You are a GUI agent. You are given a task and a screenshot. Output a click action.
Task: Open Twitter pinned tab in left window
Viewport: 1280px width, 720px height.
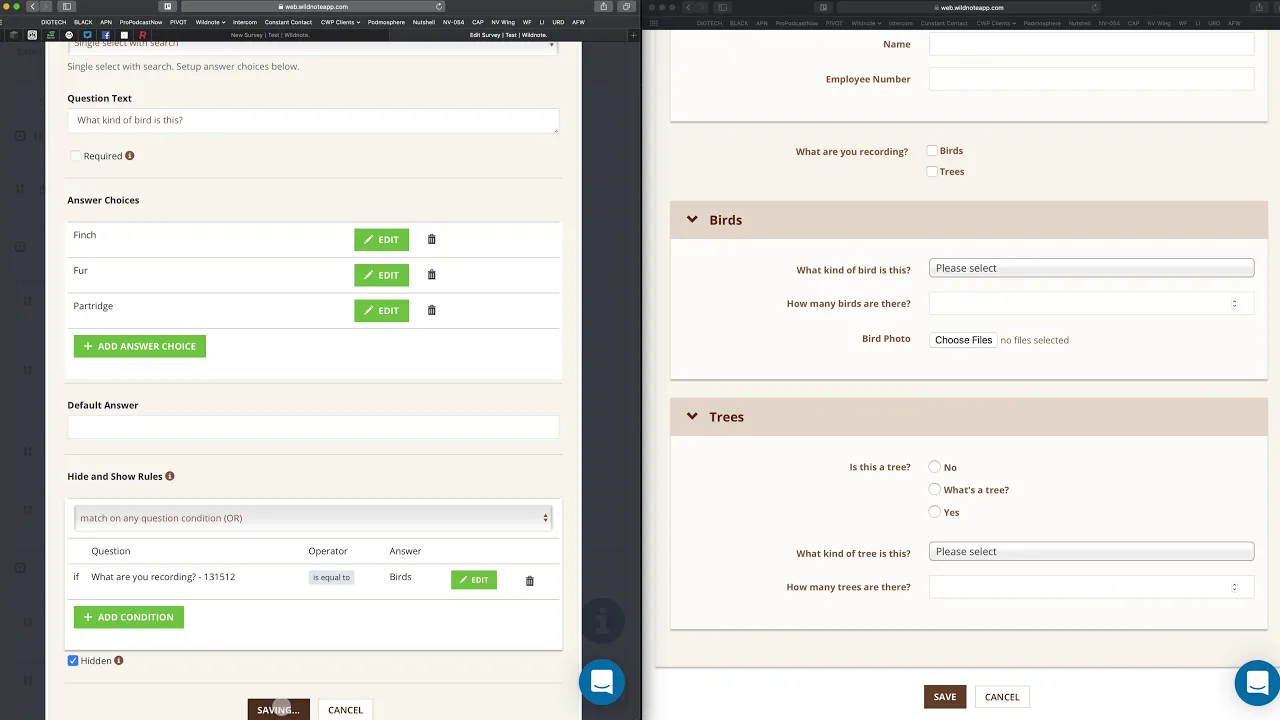point(87,35)
